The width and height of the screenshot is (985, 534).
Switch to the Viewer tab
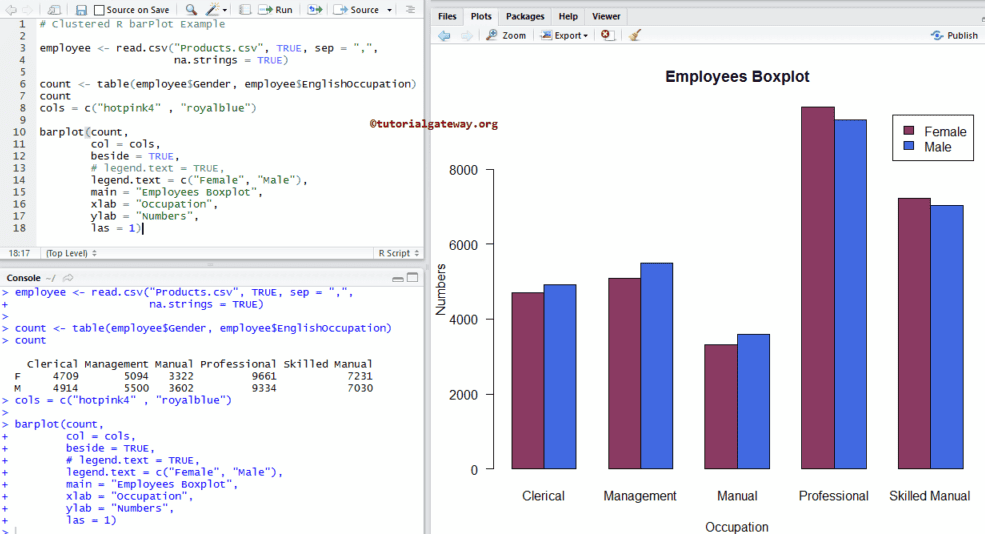[606, 16]
